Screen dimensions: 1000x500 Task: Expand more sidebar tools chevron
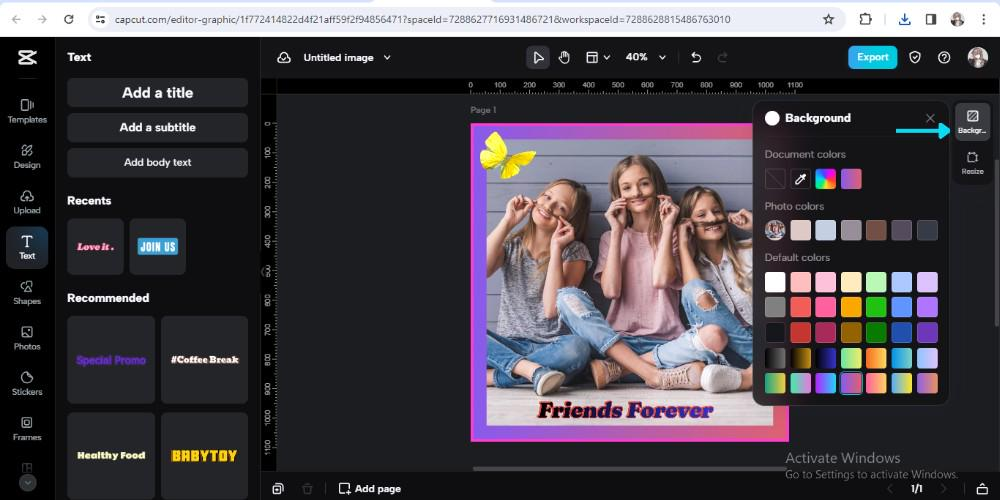point(27,483)
